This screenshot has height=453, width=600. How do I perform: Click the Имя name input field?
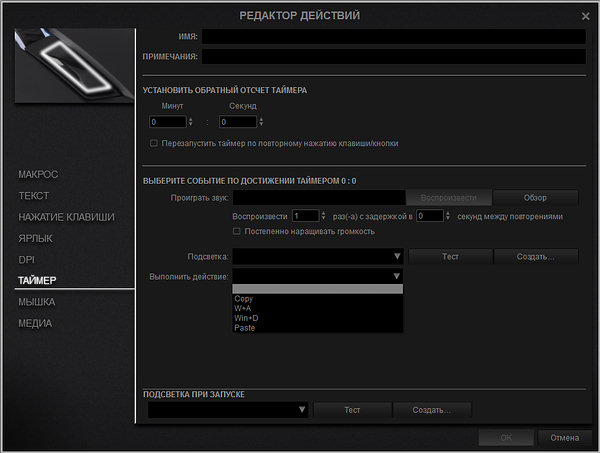[x=393, y=36]
